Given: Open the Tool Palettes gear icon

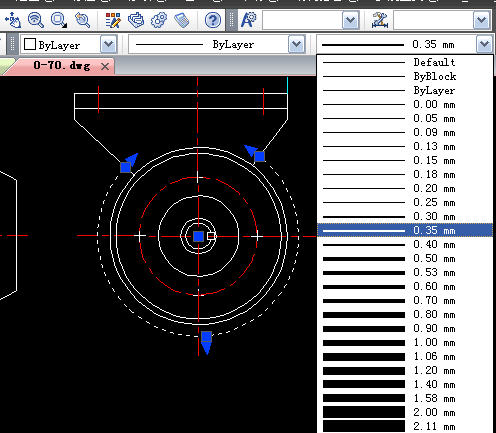Looking at the screenshot, I should point(159,20).
